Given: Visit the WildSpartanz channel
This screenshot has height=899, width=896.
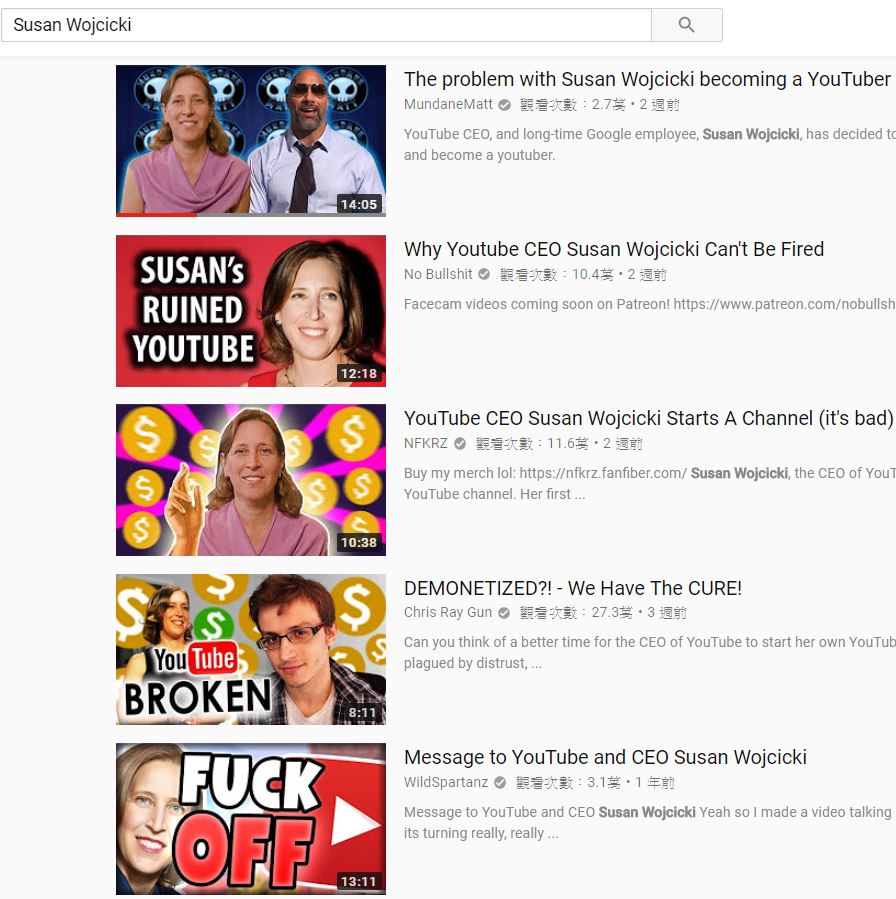Looking at the screenshot, I should [446, 783].
